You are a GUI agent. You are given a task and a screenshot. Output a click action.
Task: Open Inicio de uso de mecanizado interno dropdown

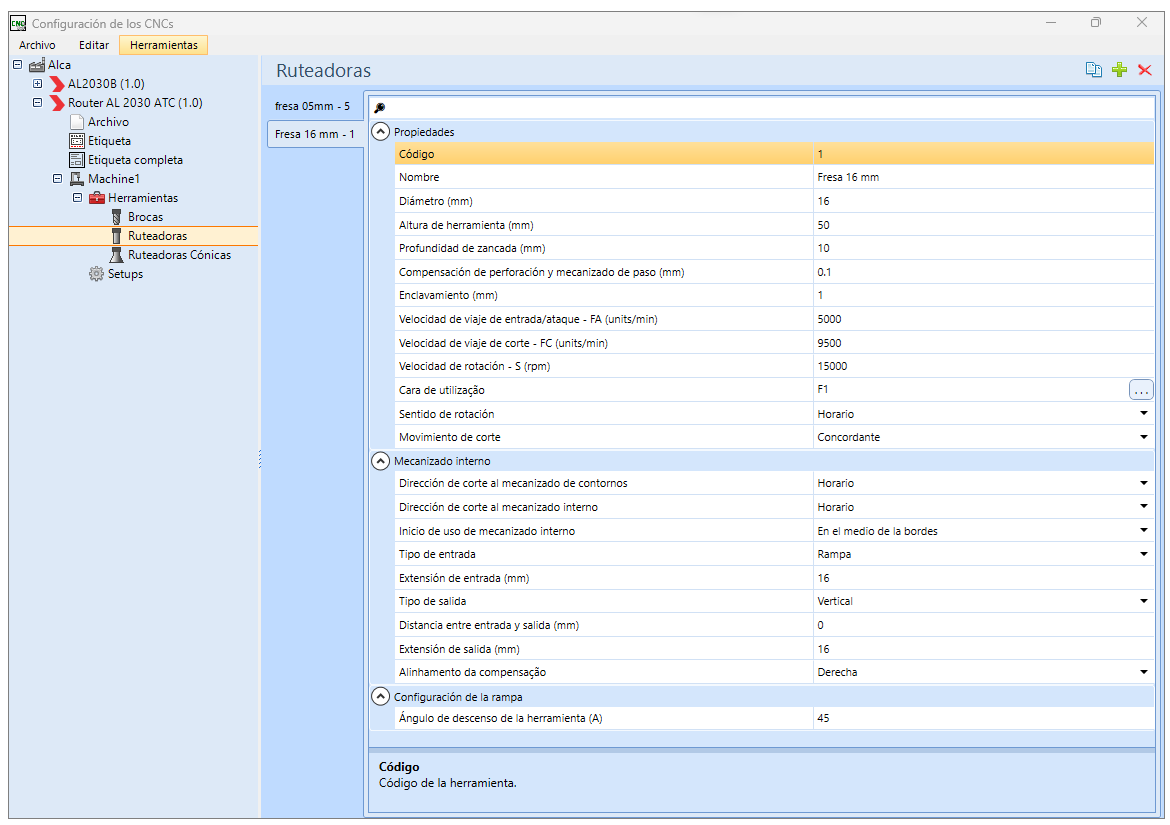[x=1143, y=530]
